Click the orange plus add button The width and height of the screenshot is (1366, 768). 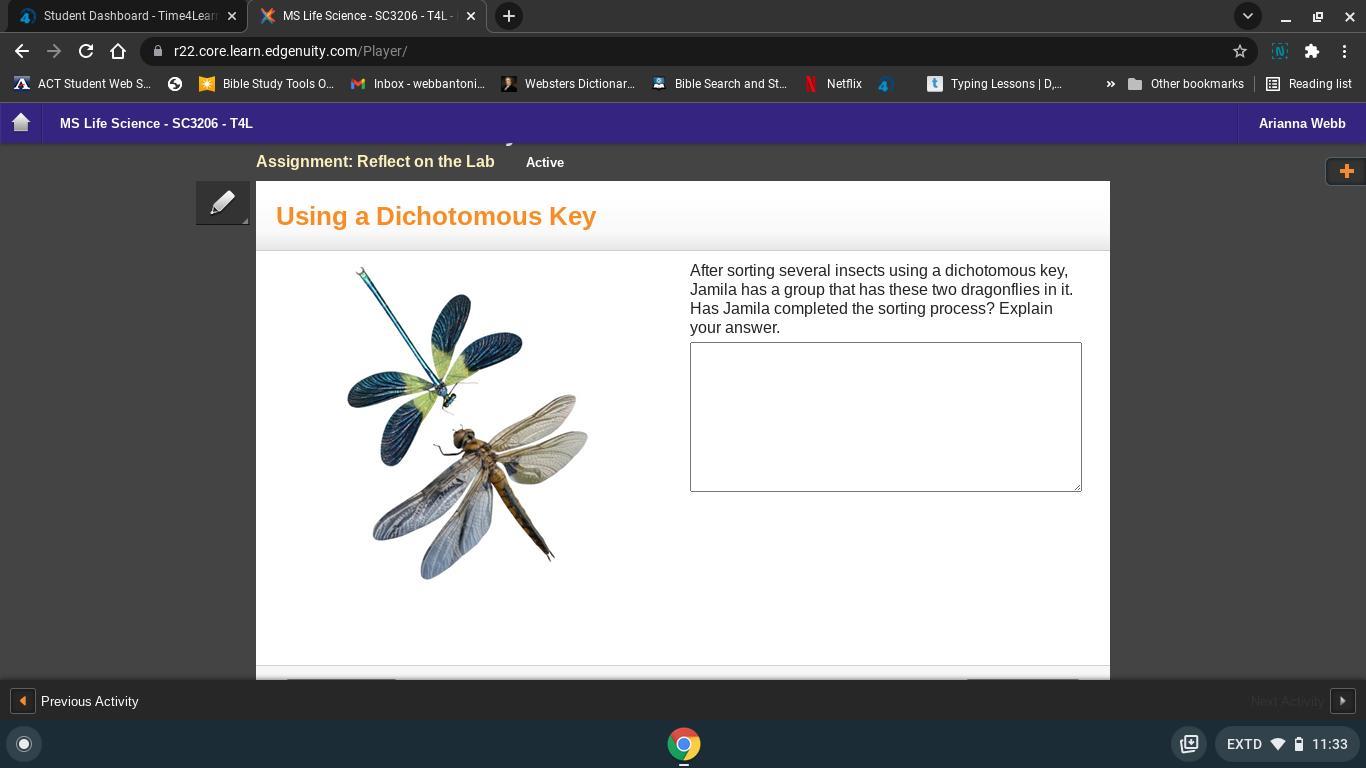[1346, 171]
